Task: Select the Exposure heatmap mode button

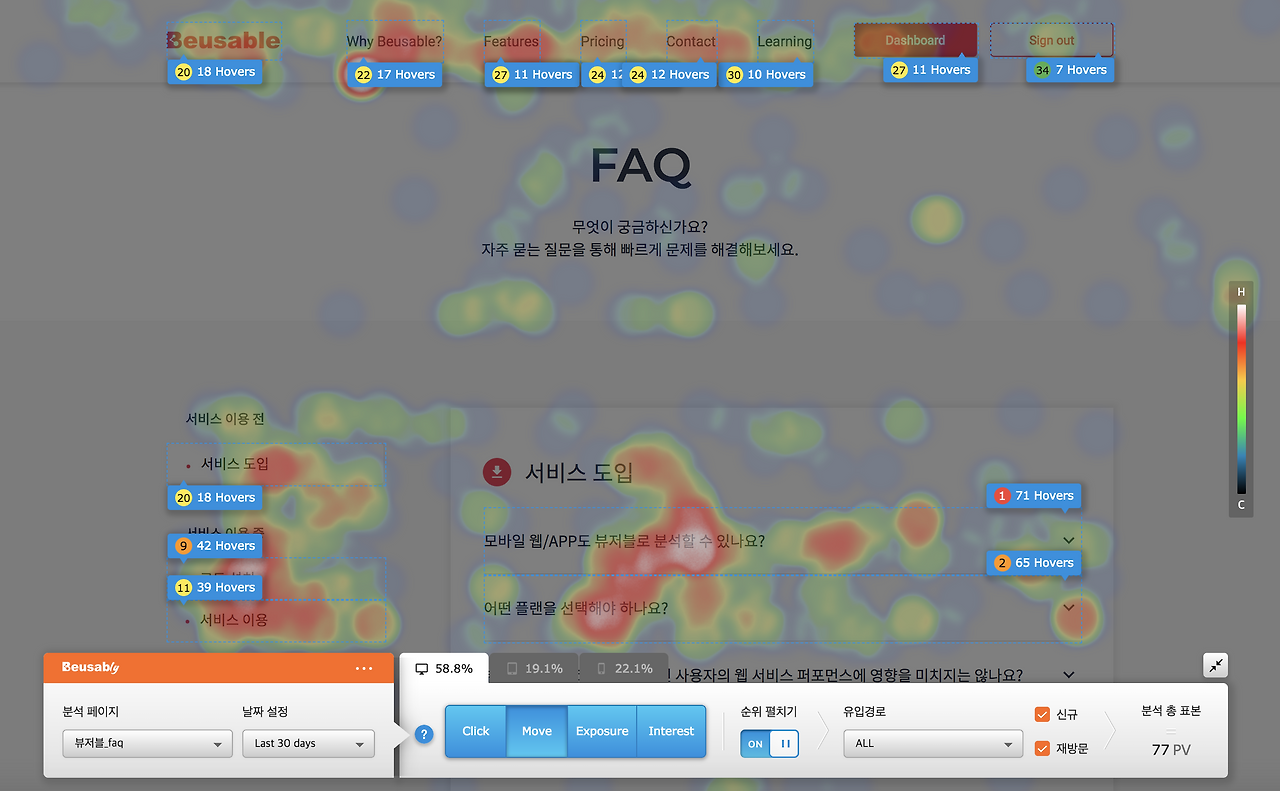Action: 602,731
